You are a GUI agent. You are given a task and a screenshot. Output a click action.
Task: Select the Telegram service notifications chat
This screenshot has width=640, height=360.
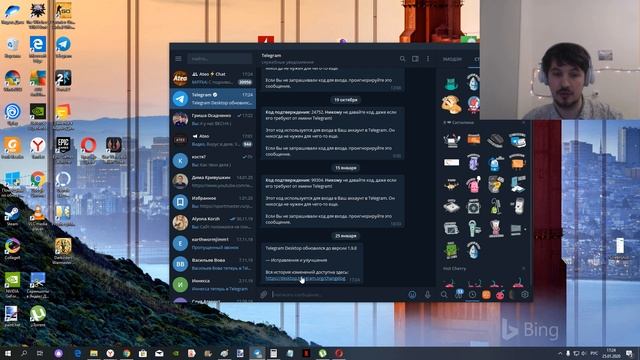213,98
